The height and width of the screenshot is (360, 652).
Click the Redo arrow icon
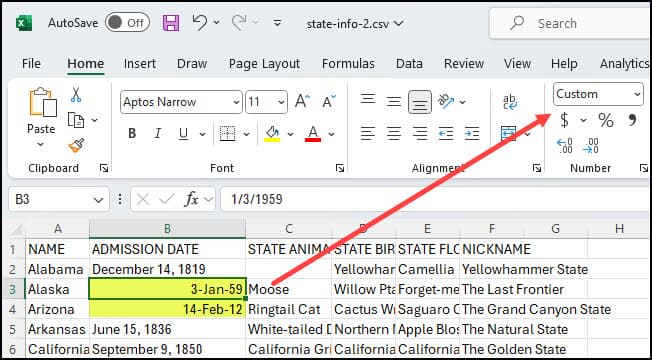tap(239, 22)
